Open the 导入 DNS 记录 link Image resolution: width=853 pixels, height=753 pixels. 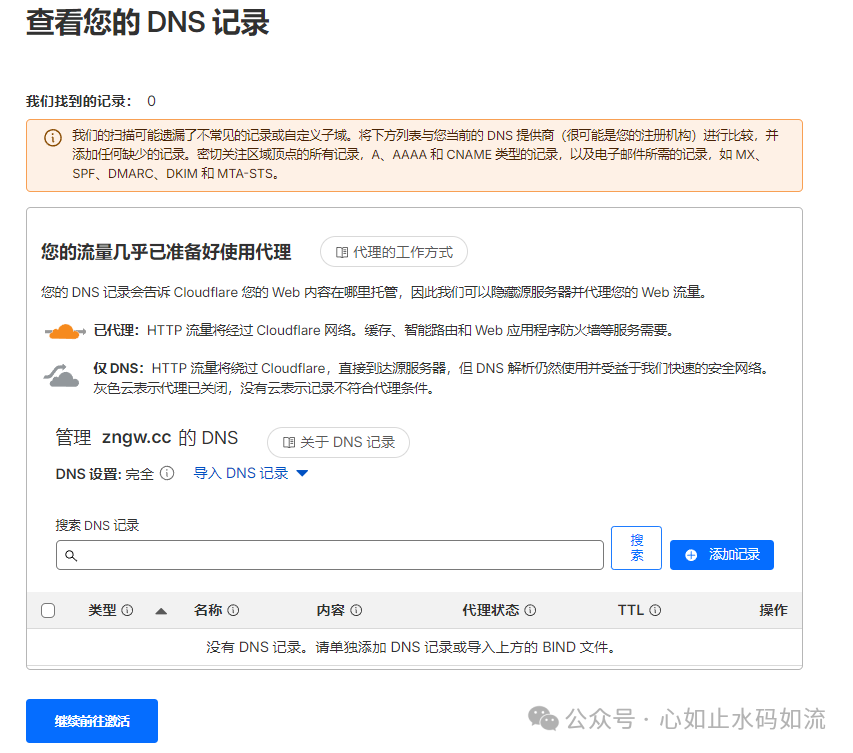click(241, 473)
